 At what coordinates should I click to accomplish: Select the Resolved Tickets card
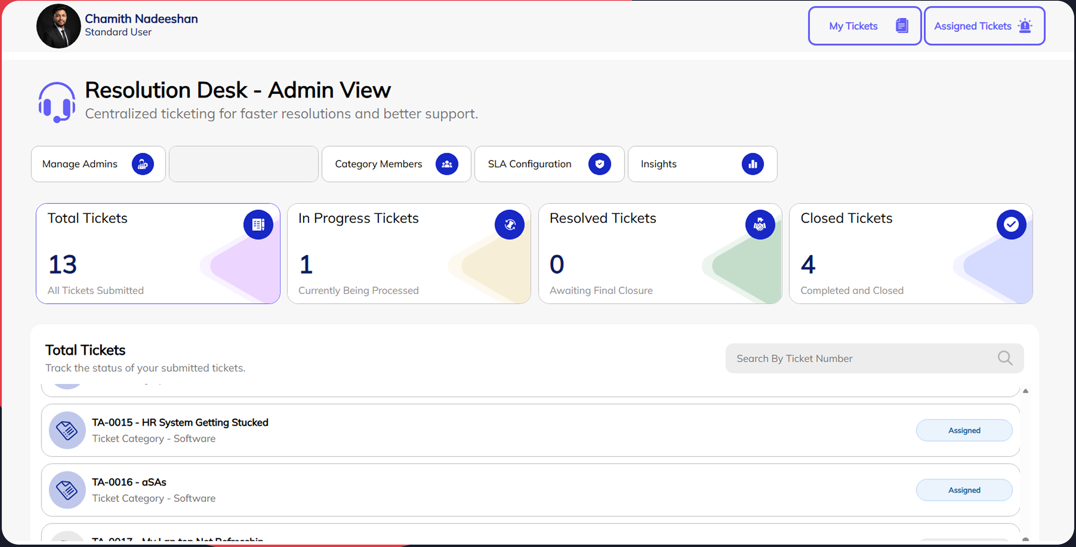pos(660,253)
